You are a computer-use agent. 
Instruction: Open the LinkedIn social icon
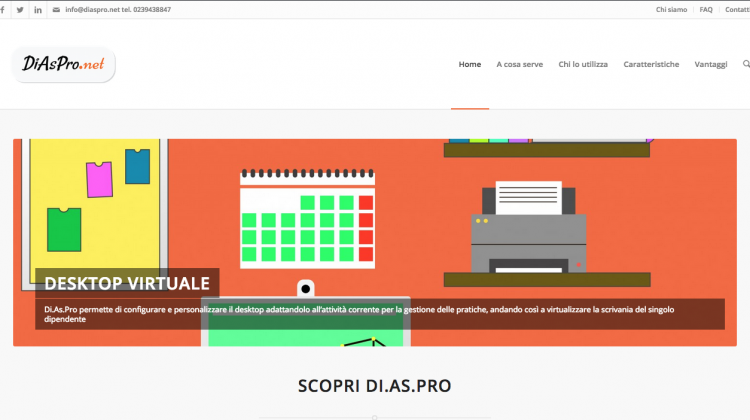tap(38, 10)
